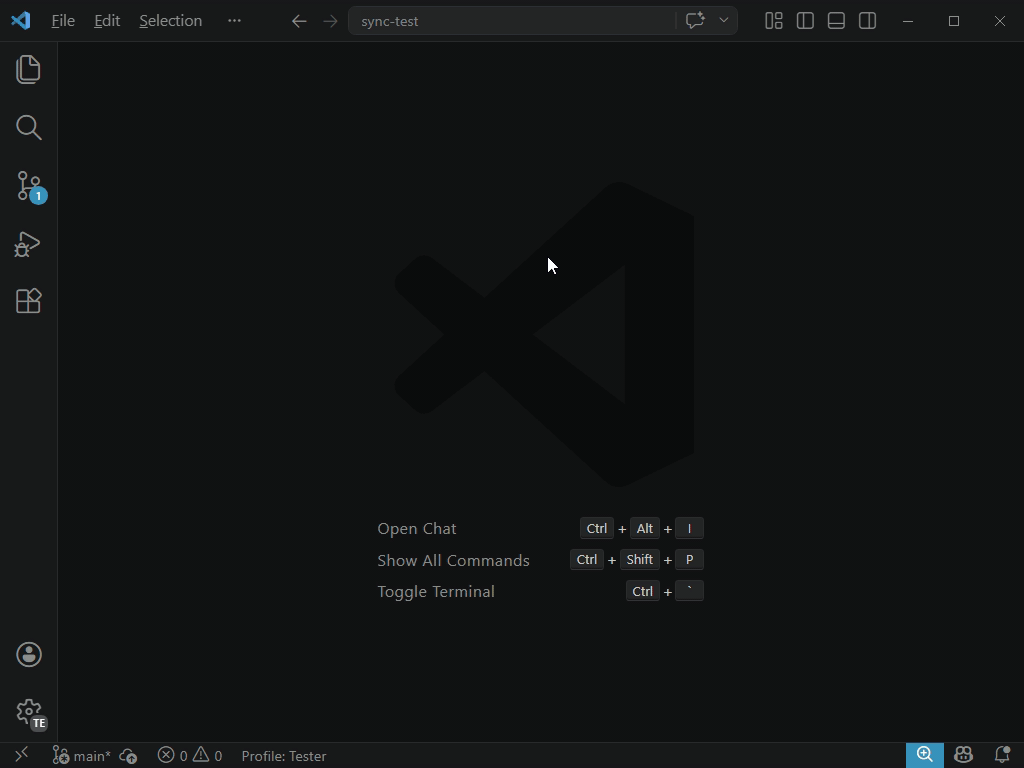This screenshot has width=1024, height=768.
Task: Show errors and warnings count
Action: click(190, 756)
